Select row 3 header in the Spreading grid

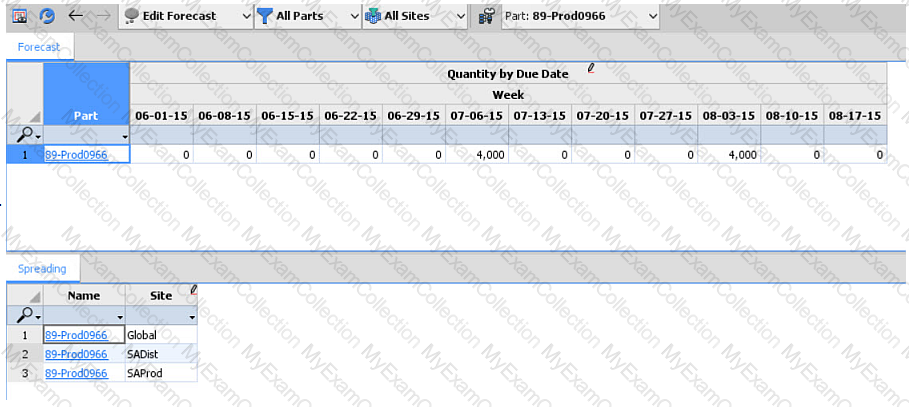(25, 373)
